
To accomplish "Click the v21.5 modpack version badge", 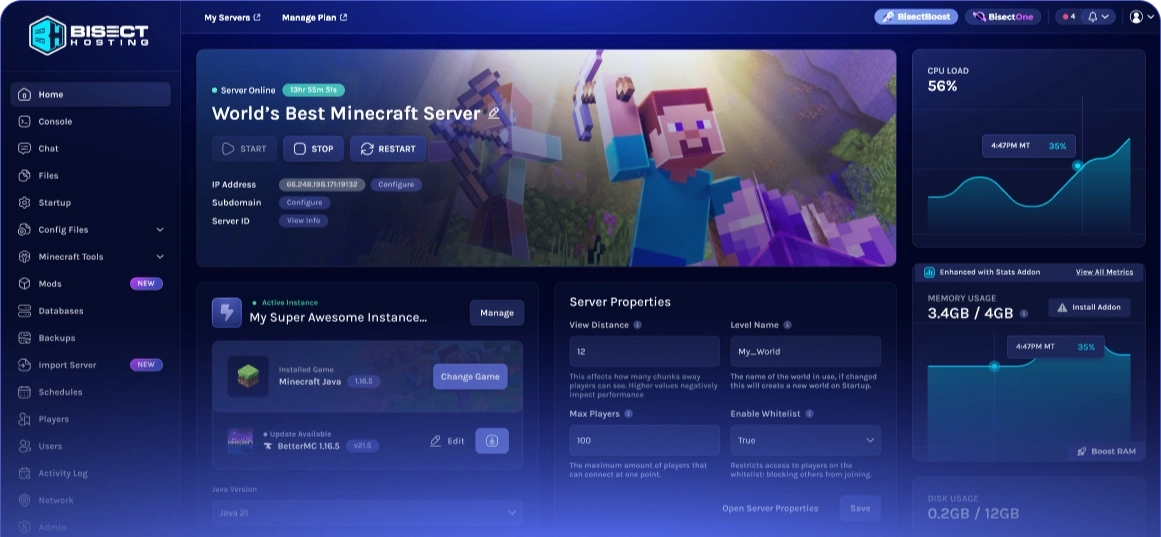I will [x=363, y=446].
